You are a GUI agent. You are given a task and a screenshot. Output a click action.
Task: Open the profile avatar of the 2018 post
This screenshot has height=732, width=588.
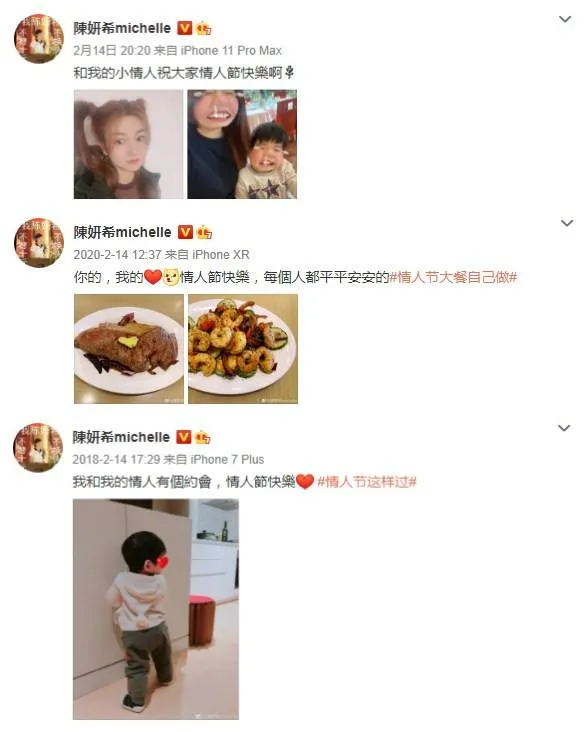coord(38,447)
